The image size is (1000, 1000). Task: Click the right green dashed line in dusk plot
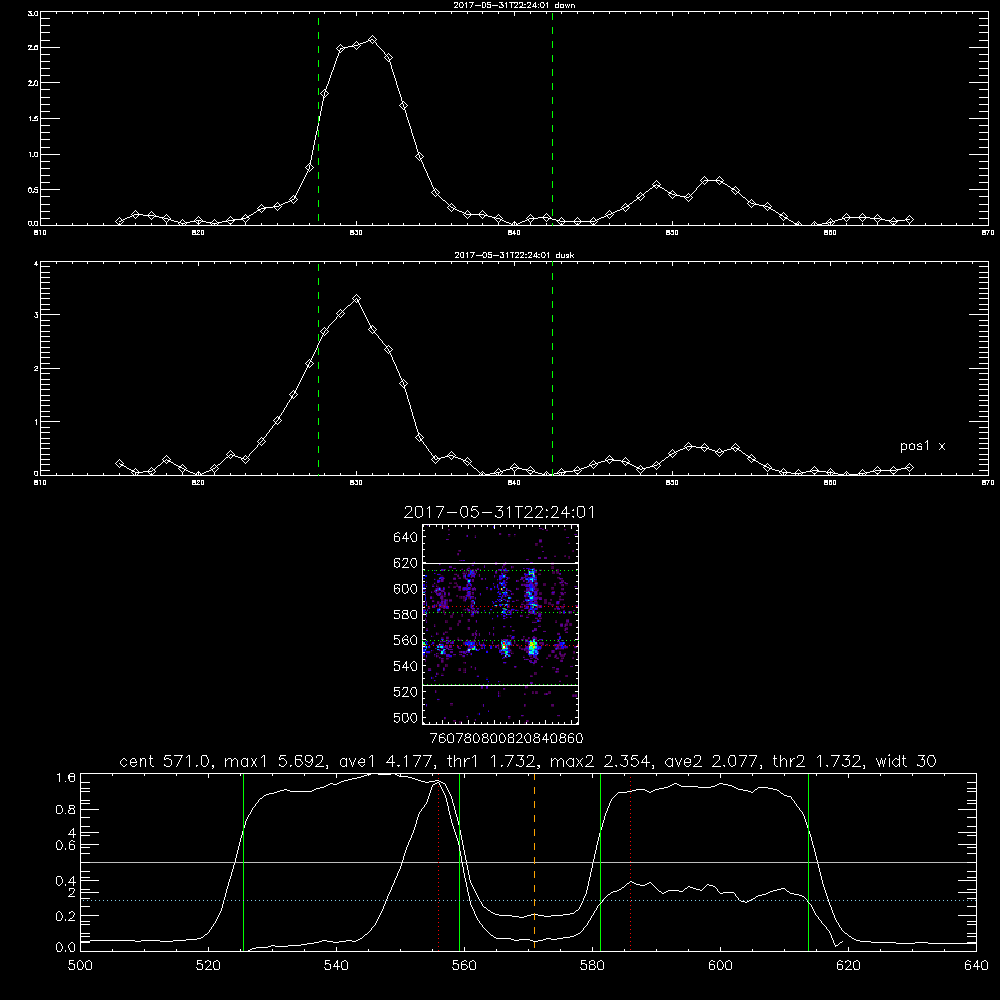552,369
